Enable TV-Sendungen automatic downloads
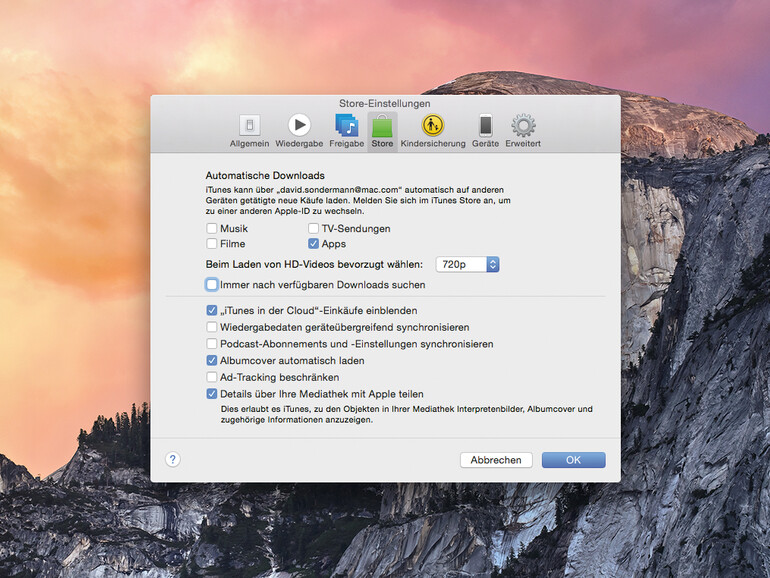This screenshot has width=770, height=578. (314, 229)
